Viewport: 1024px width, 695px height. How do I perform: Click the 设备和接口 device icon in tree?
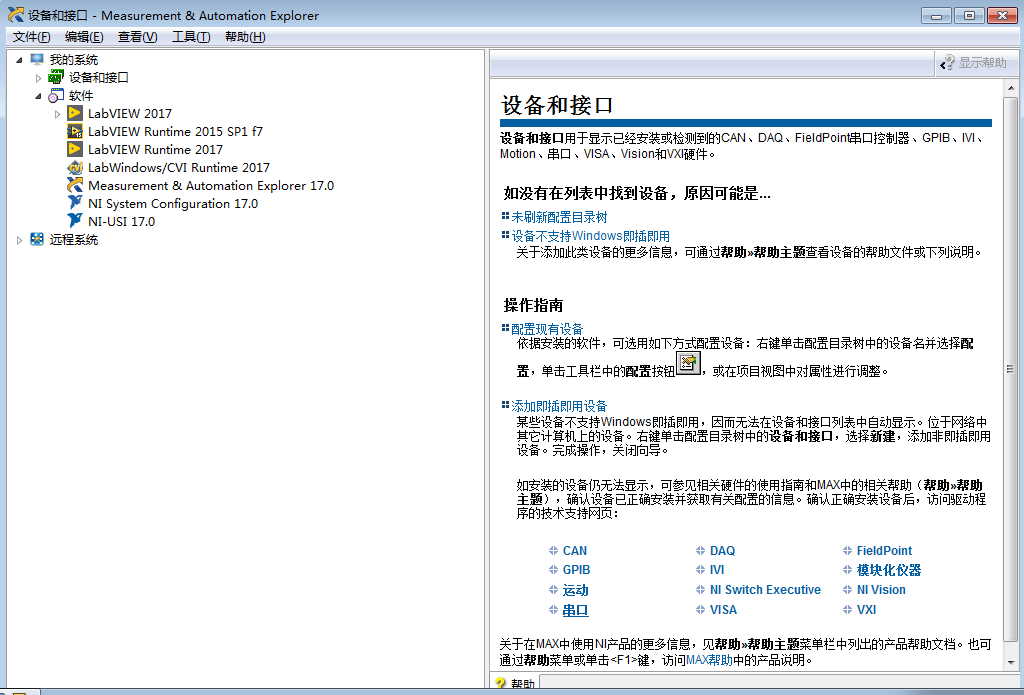pos(56,77)
